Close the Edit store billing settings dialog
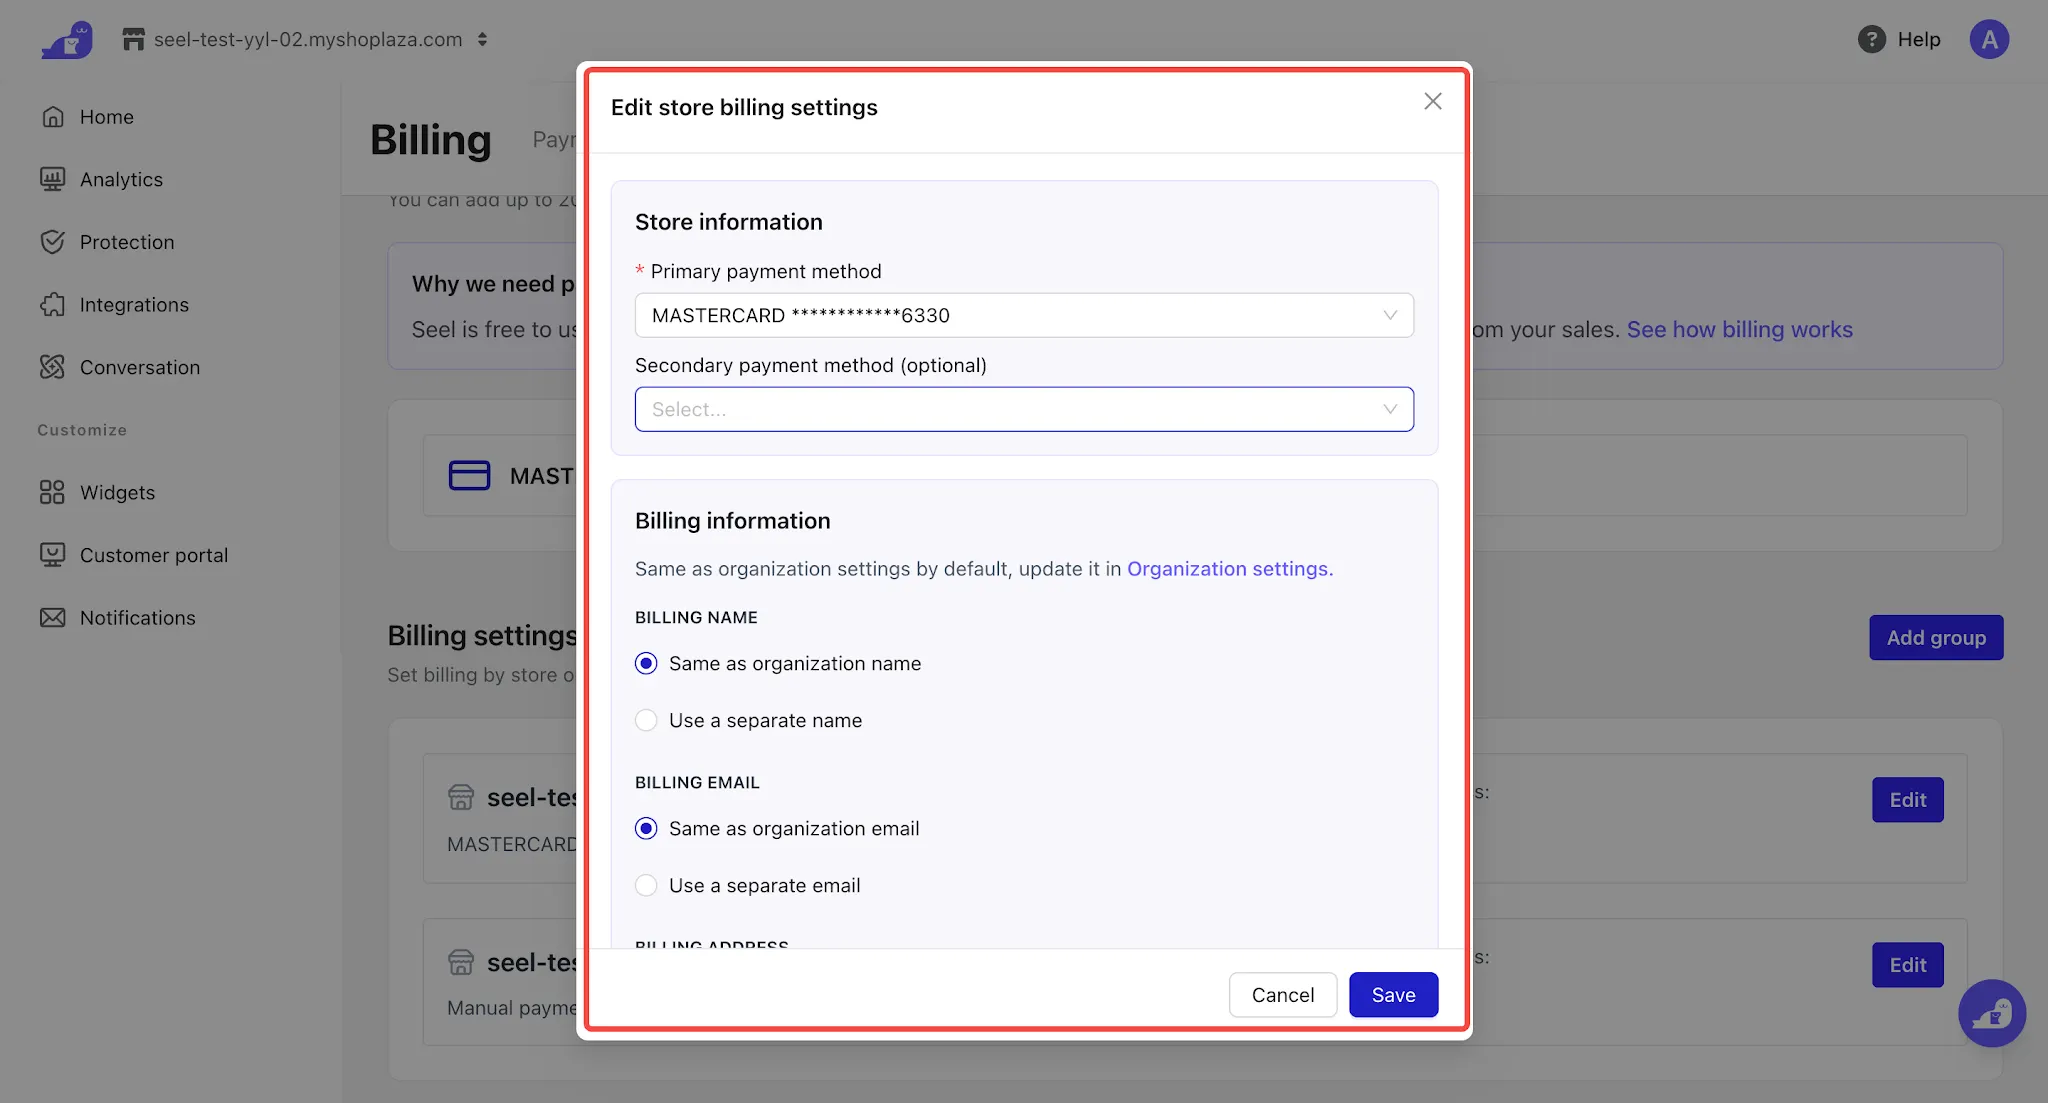This screenshot has height=1103, width=2048. pos(1433,101)
